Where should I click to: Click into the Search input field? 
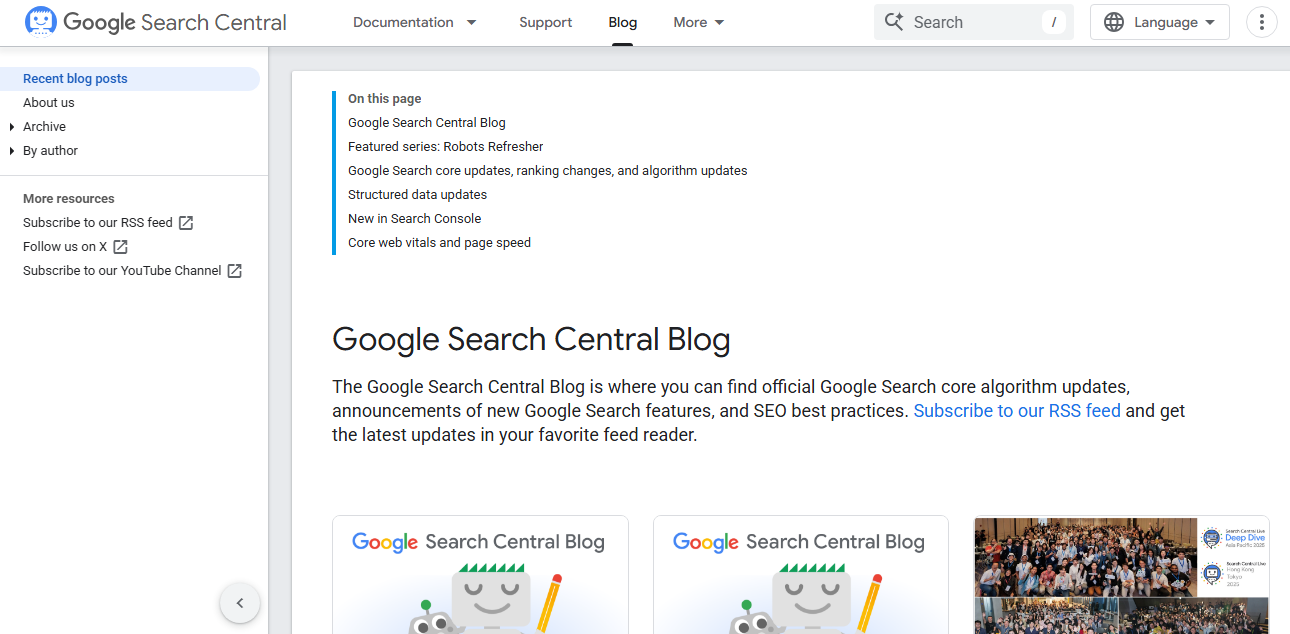point(970,22)
